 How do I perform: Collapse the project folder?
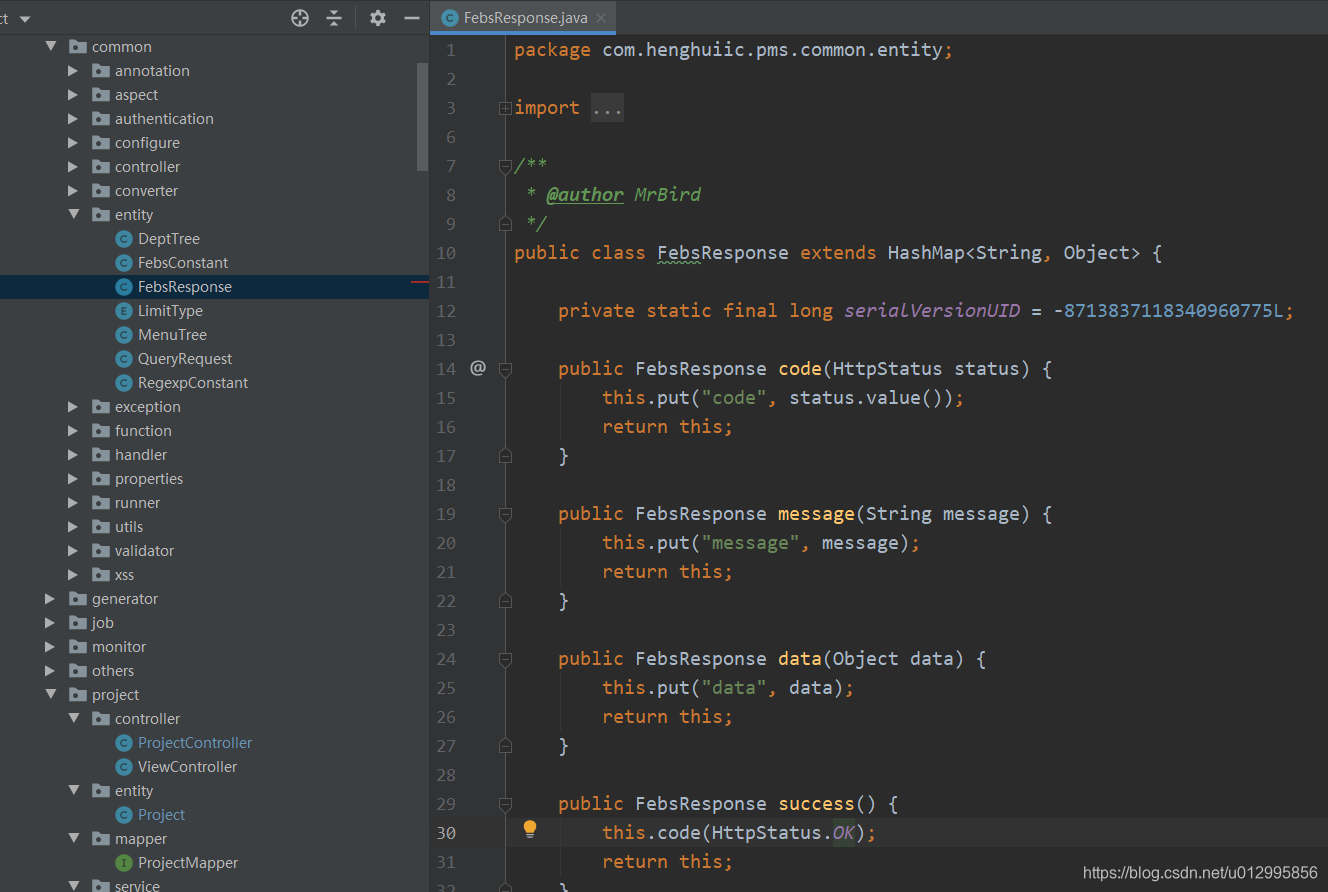click(x=50, y=694)
